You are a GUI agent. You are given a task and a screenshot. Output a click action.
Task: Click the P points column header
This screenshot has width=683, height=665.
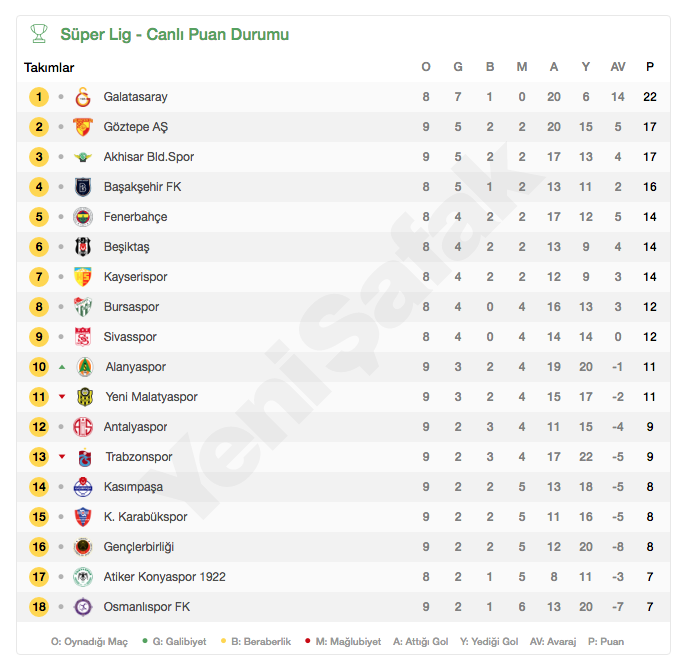point(649,67)
